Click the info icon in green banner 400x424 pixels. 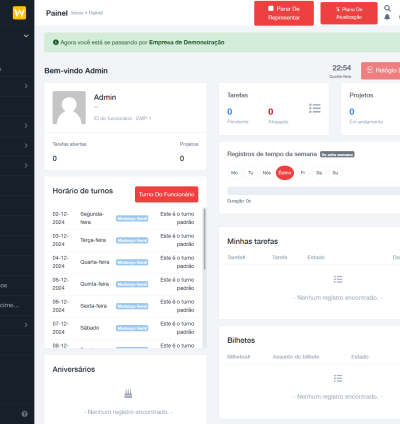coord(56,42)
